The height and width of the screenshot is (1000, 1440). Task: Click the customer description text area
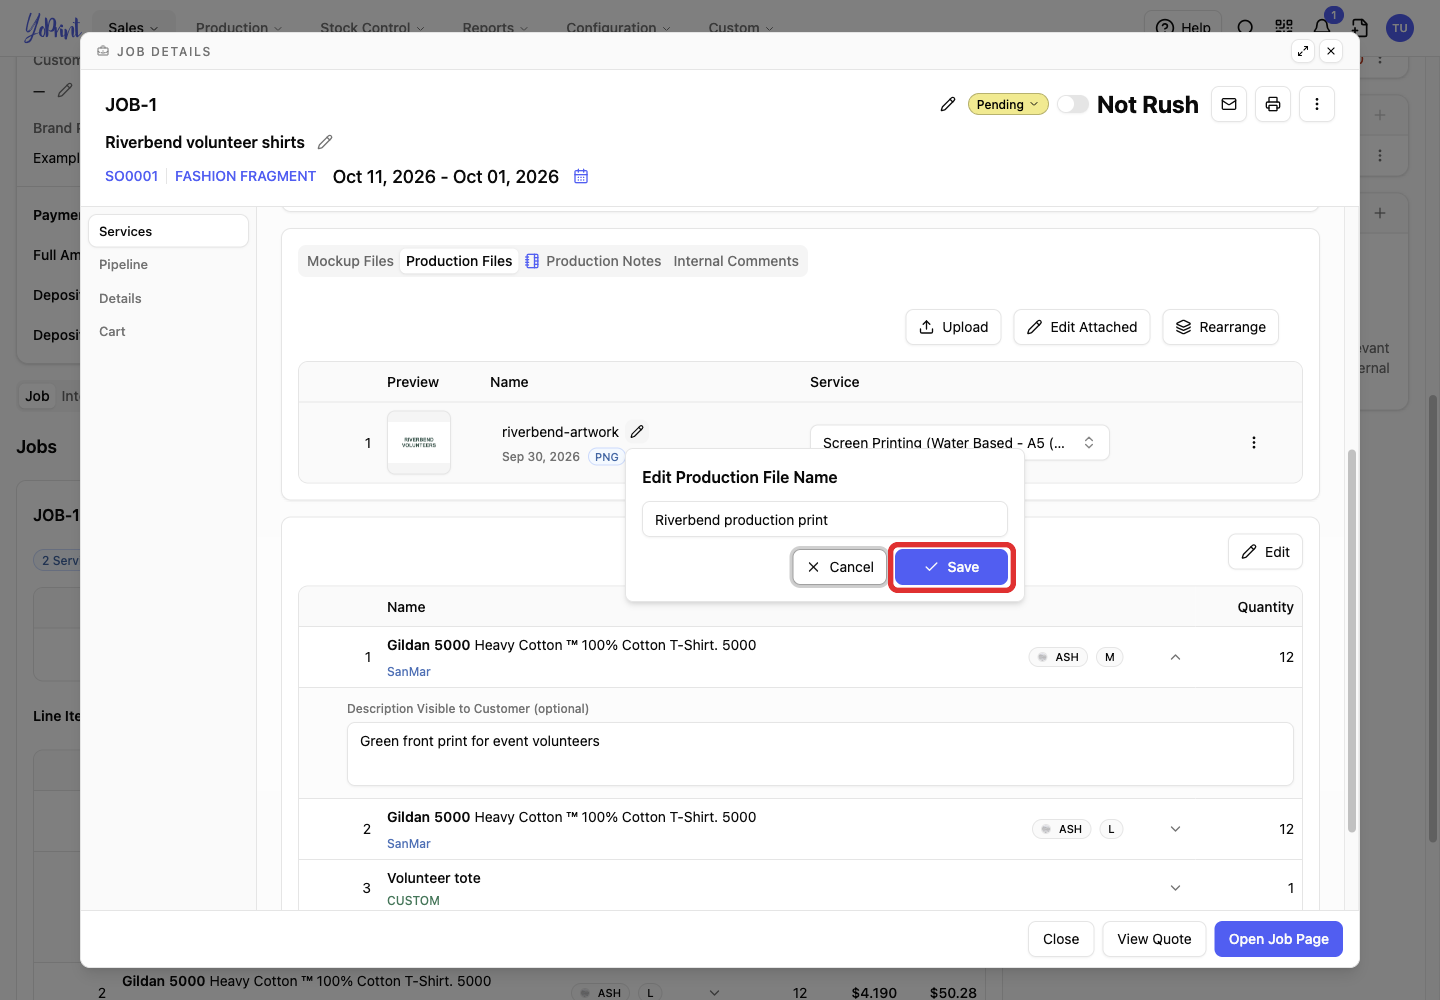(820, 754)
